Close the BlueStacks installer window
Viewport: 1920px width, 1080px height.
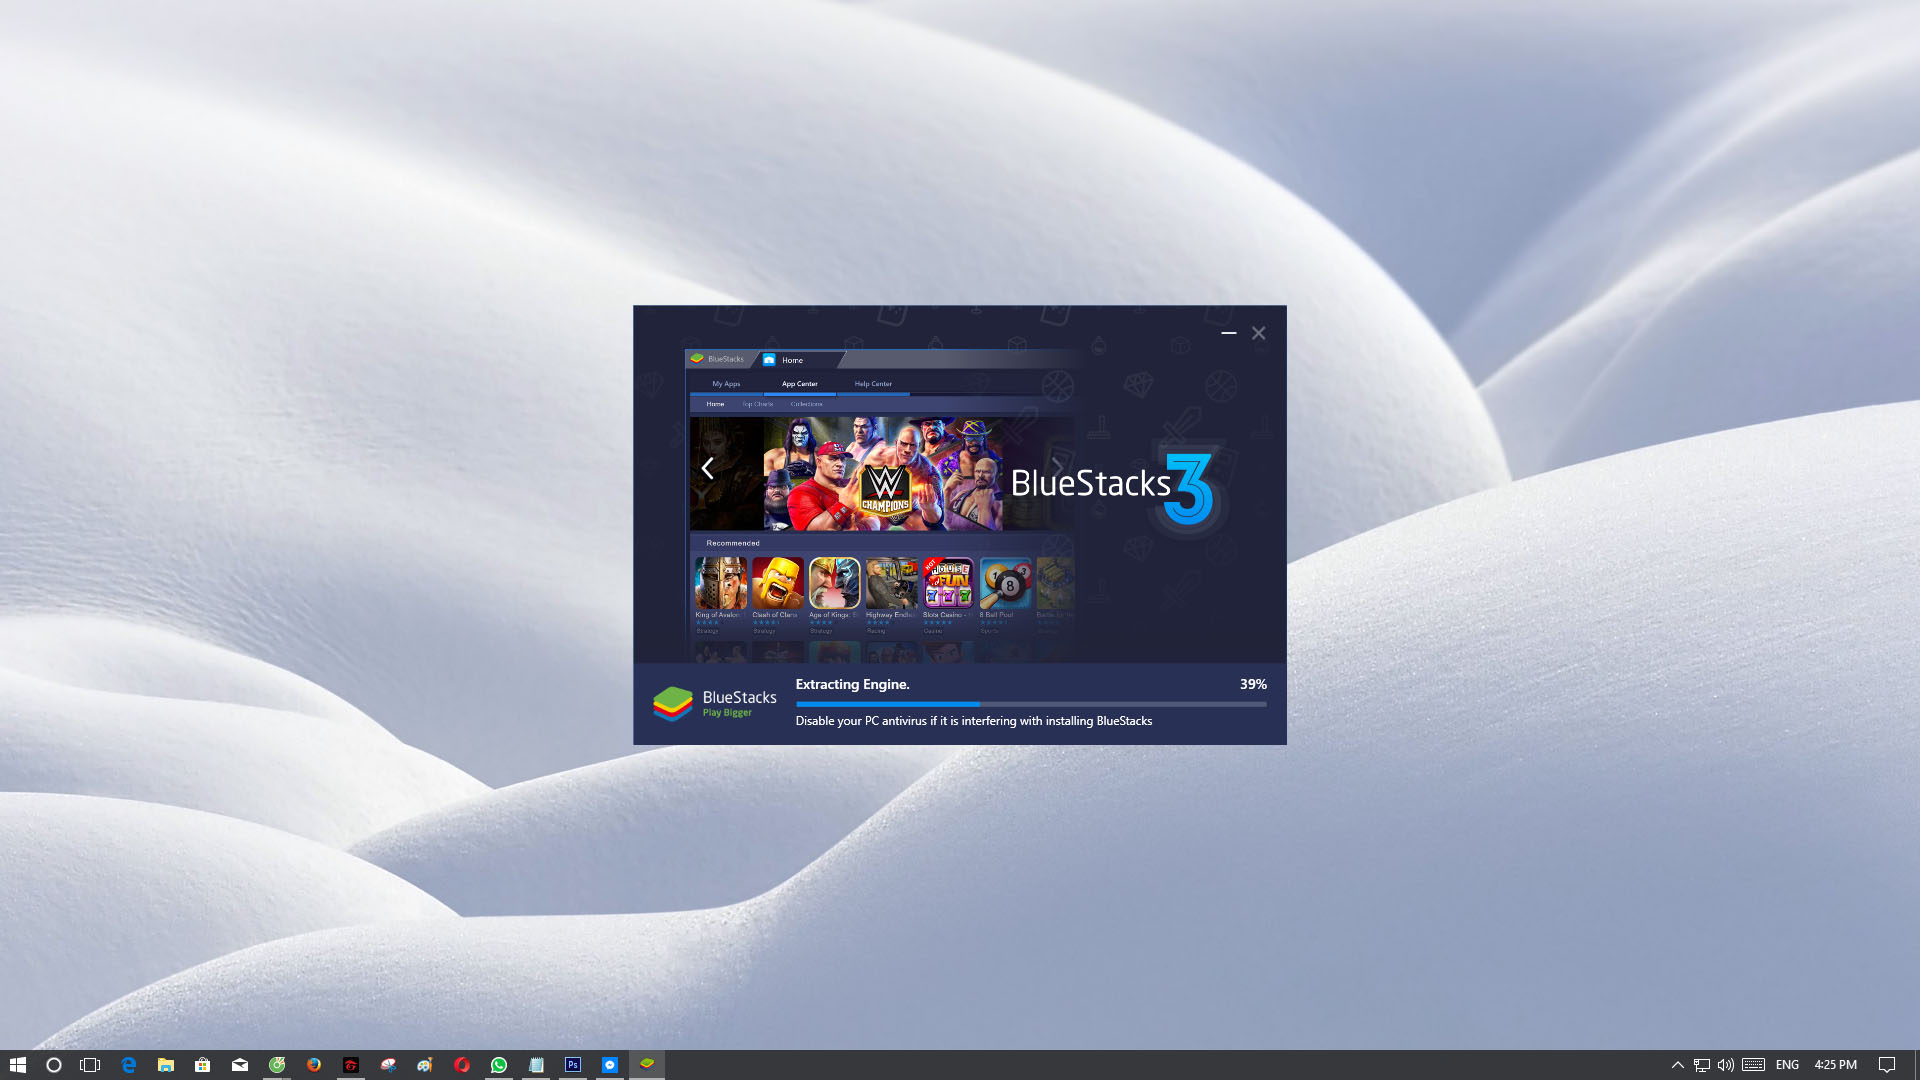(x=1258, y=333)
